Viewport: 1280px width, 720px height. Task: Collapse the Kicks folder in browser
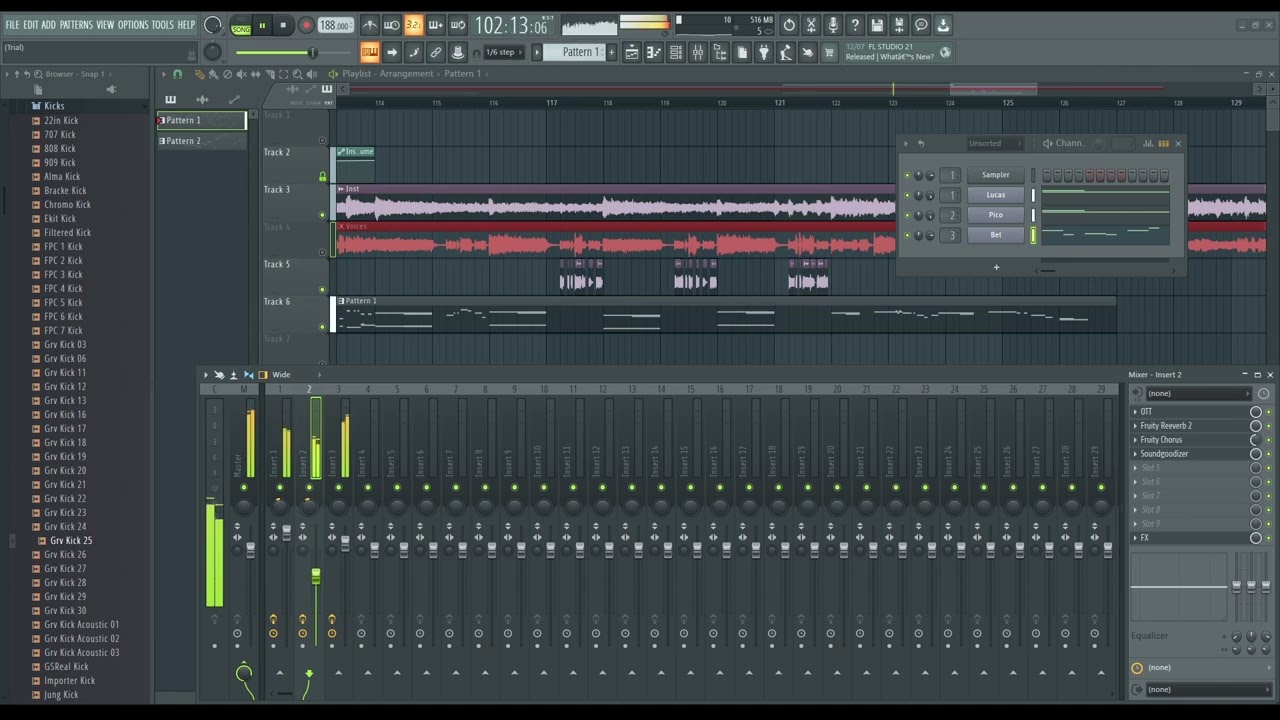click(54, 106)
